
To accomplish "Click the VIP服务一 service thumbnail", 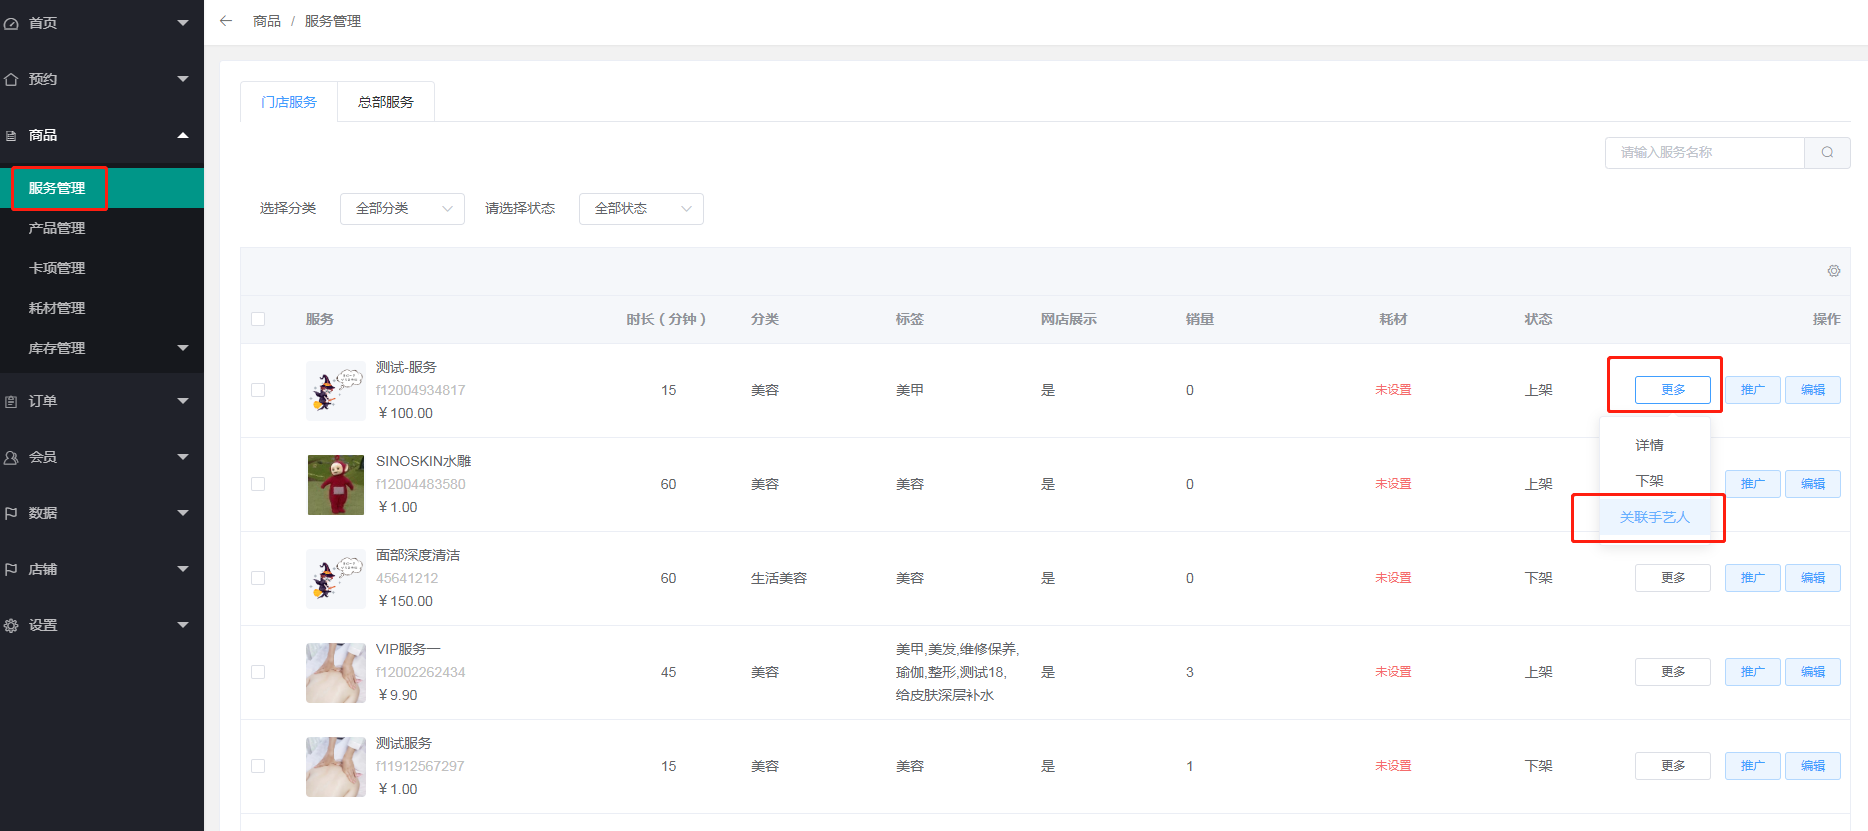I will pos(336,673).
